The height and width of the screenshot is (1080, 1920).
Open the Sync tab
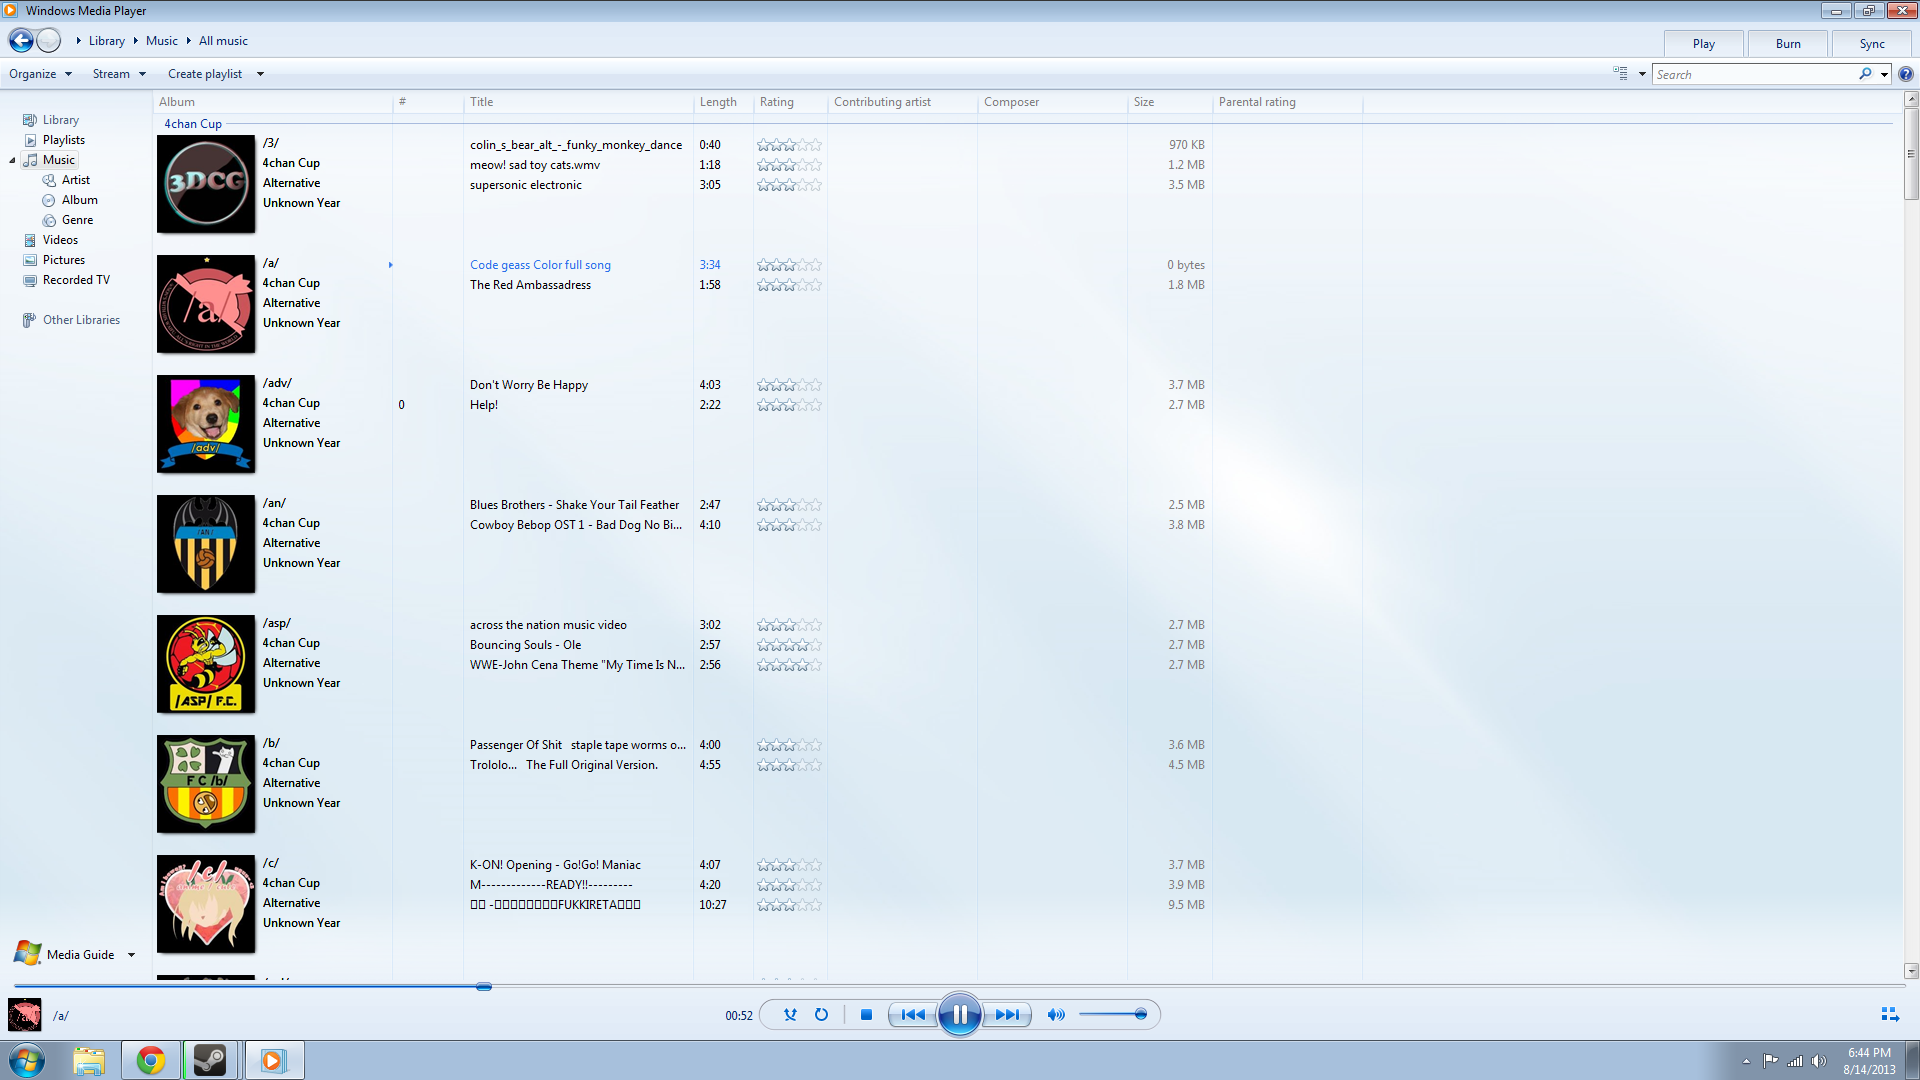pyautogui.click(x=1872, y=44)
